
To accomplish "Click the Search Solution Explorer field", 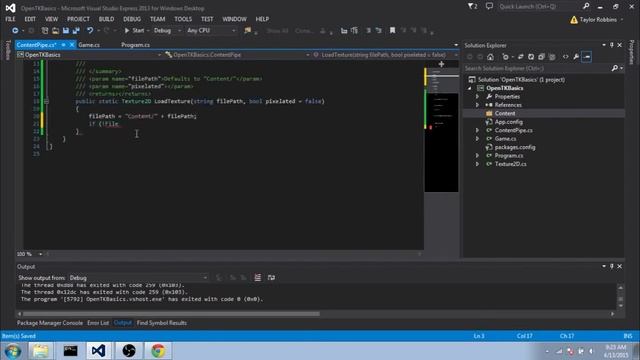I will [x=537, y=68].
